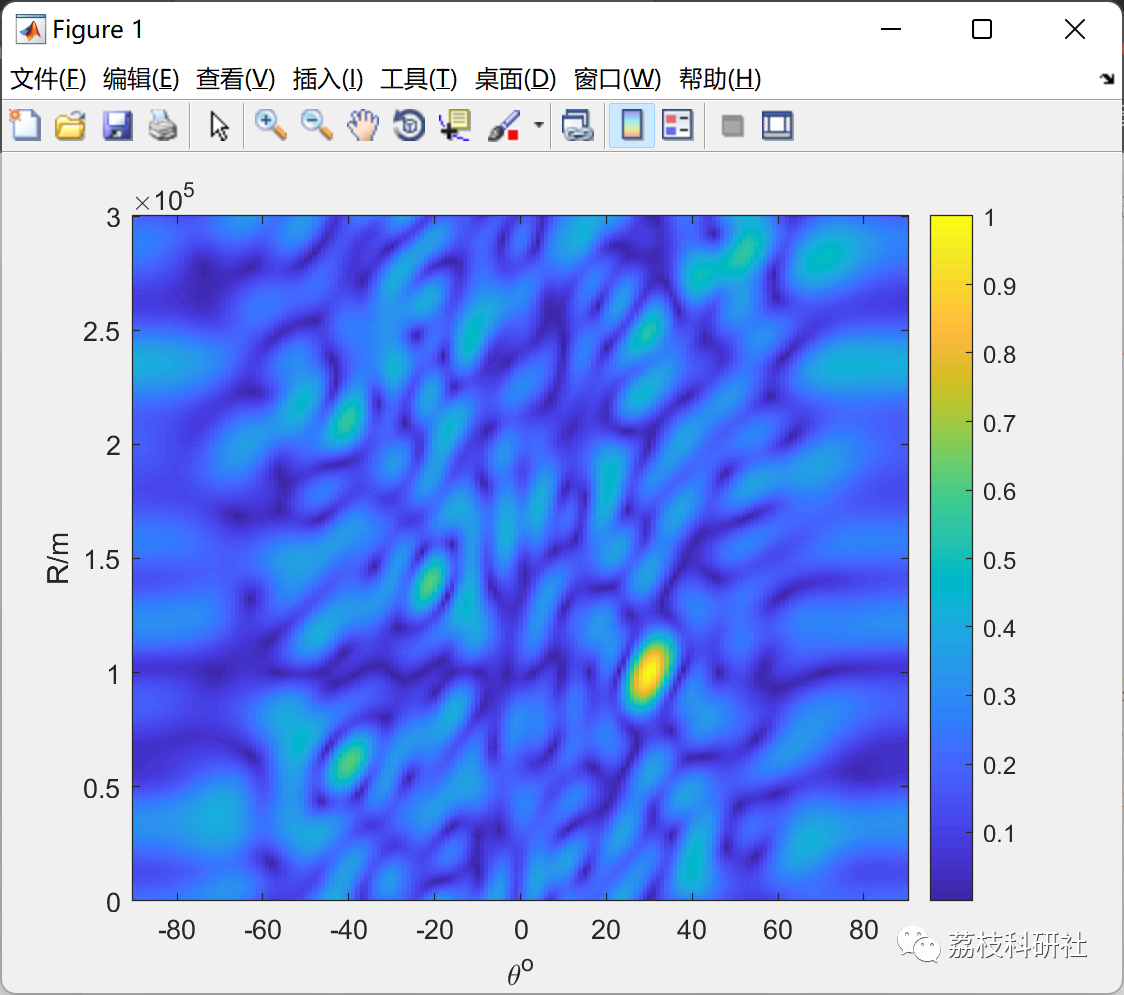This screenshot has width=1124, height=995.
Task: Click the ×10^5 axis exponent label
Action: click(x=164, y=198)
